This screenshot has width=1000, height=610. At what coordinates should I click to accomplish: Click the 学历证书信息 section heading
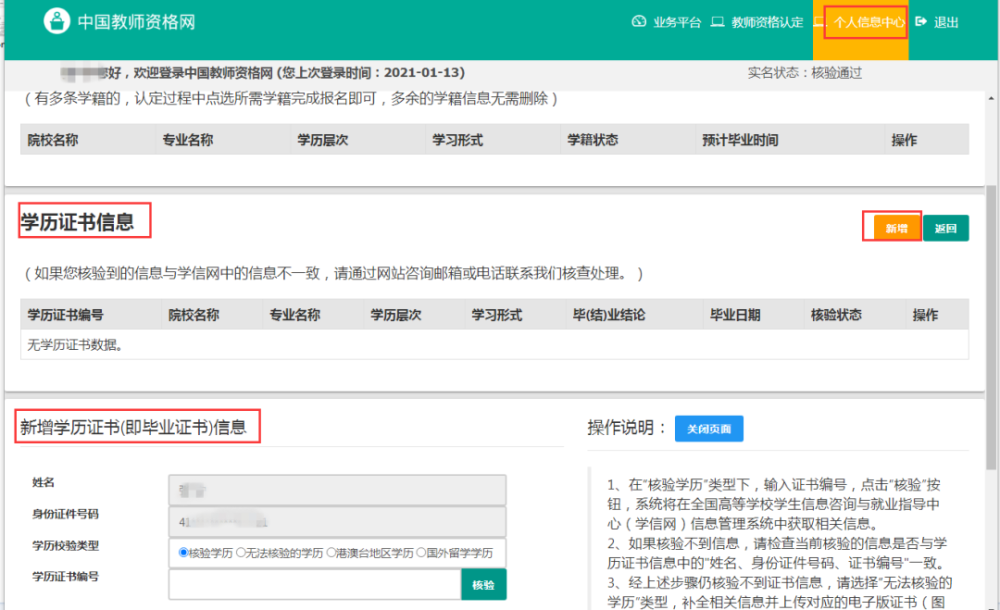click(77, 222)
